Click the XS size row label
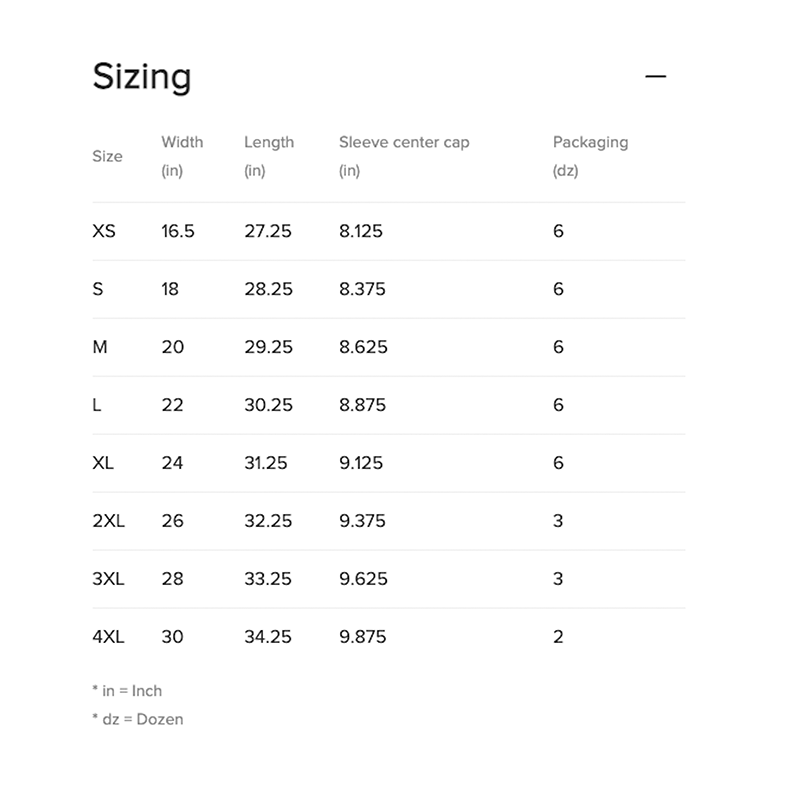This screenshot has height=800, width=800. tap(104, 231)
